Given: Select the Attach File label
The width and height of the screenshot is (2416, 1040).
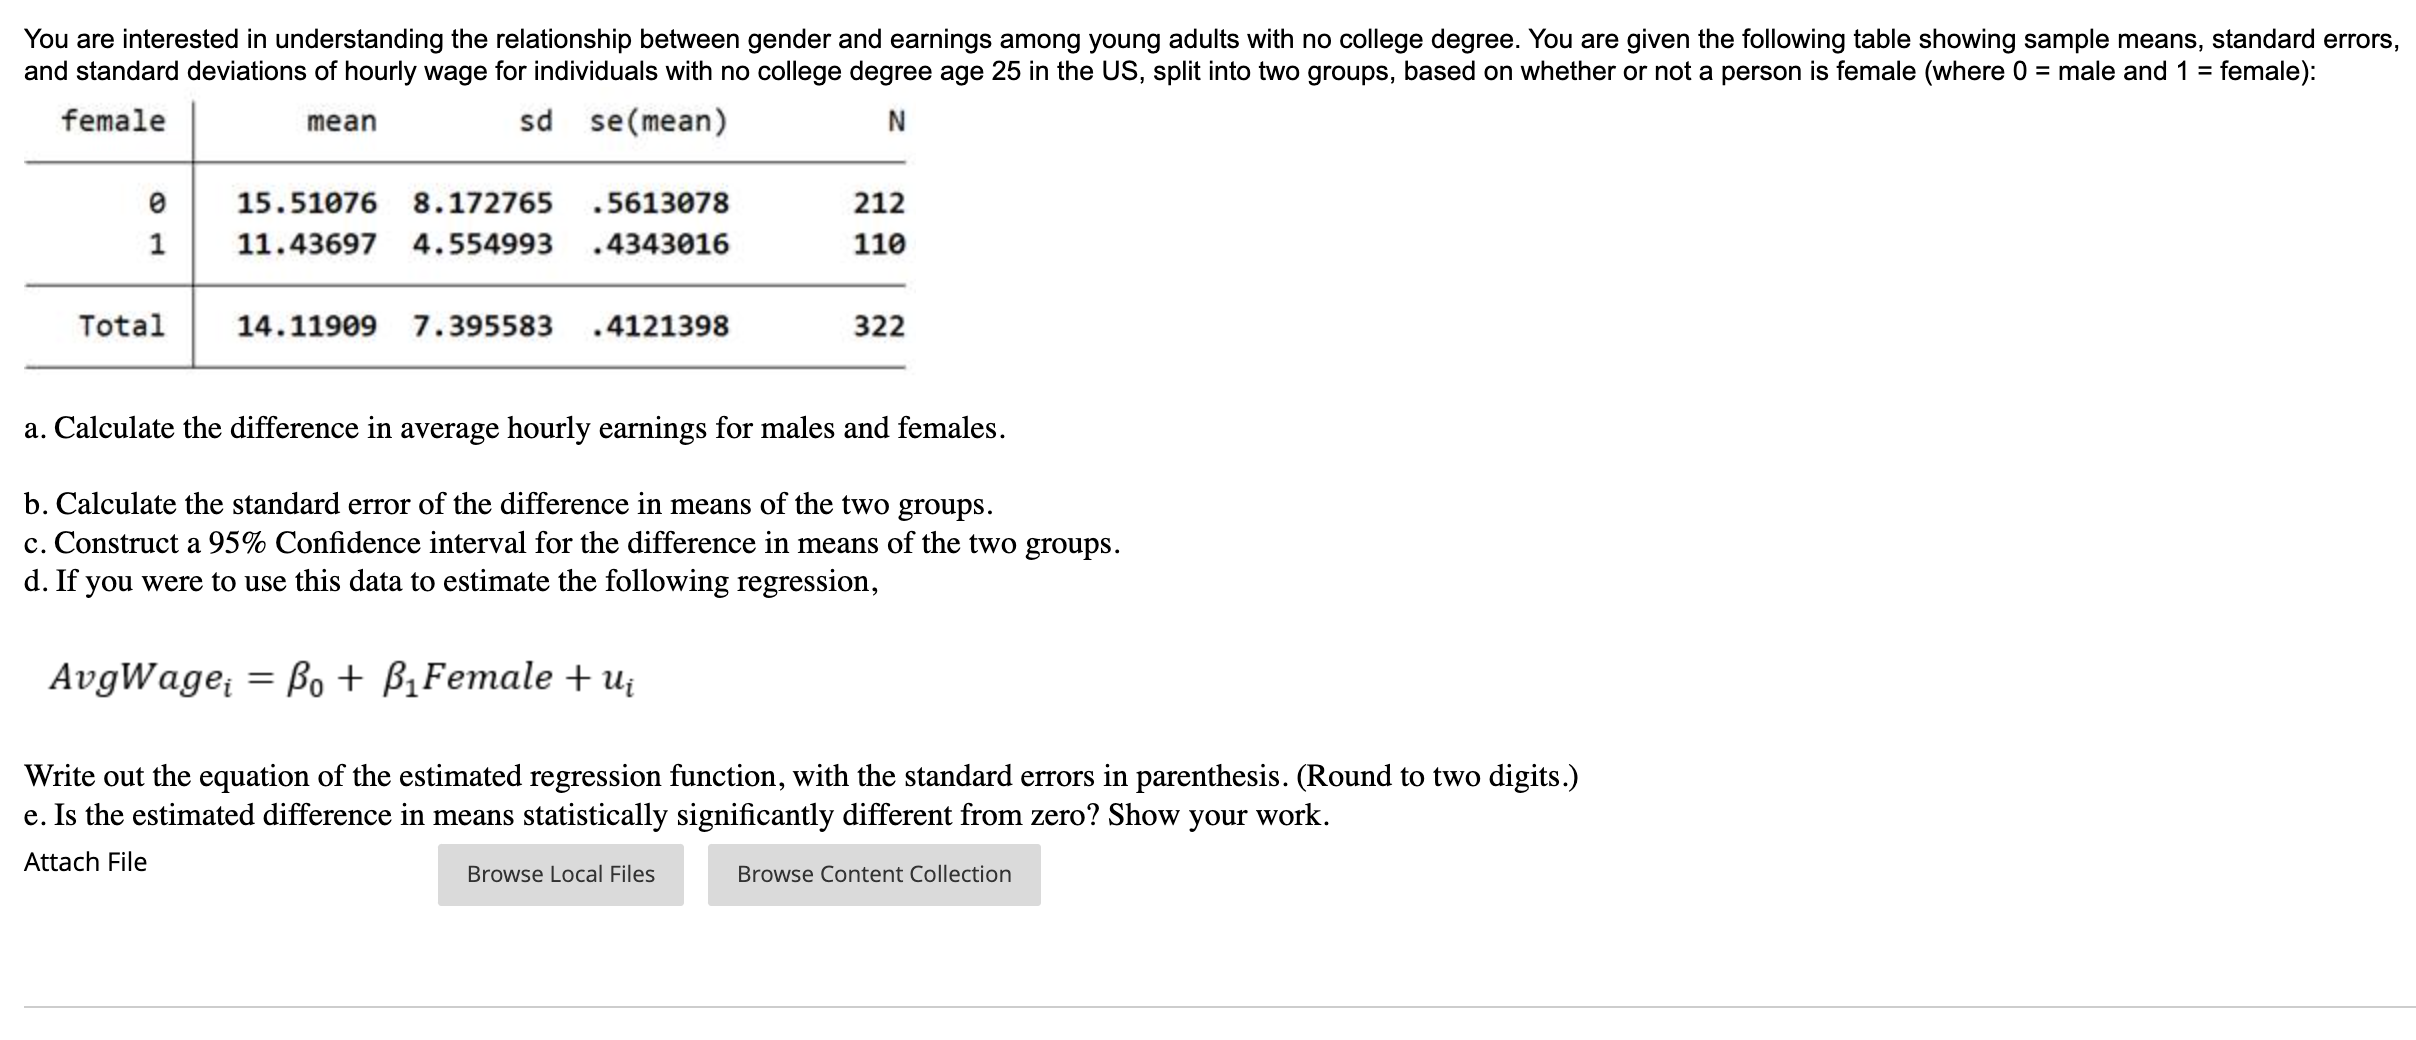Looking at the screenshot, I should (x=85, y=861).
